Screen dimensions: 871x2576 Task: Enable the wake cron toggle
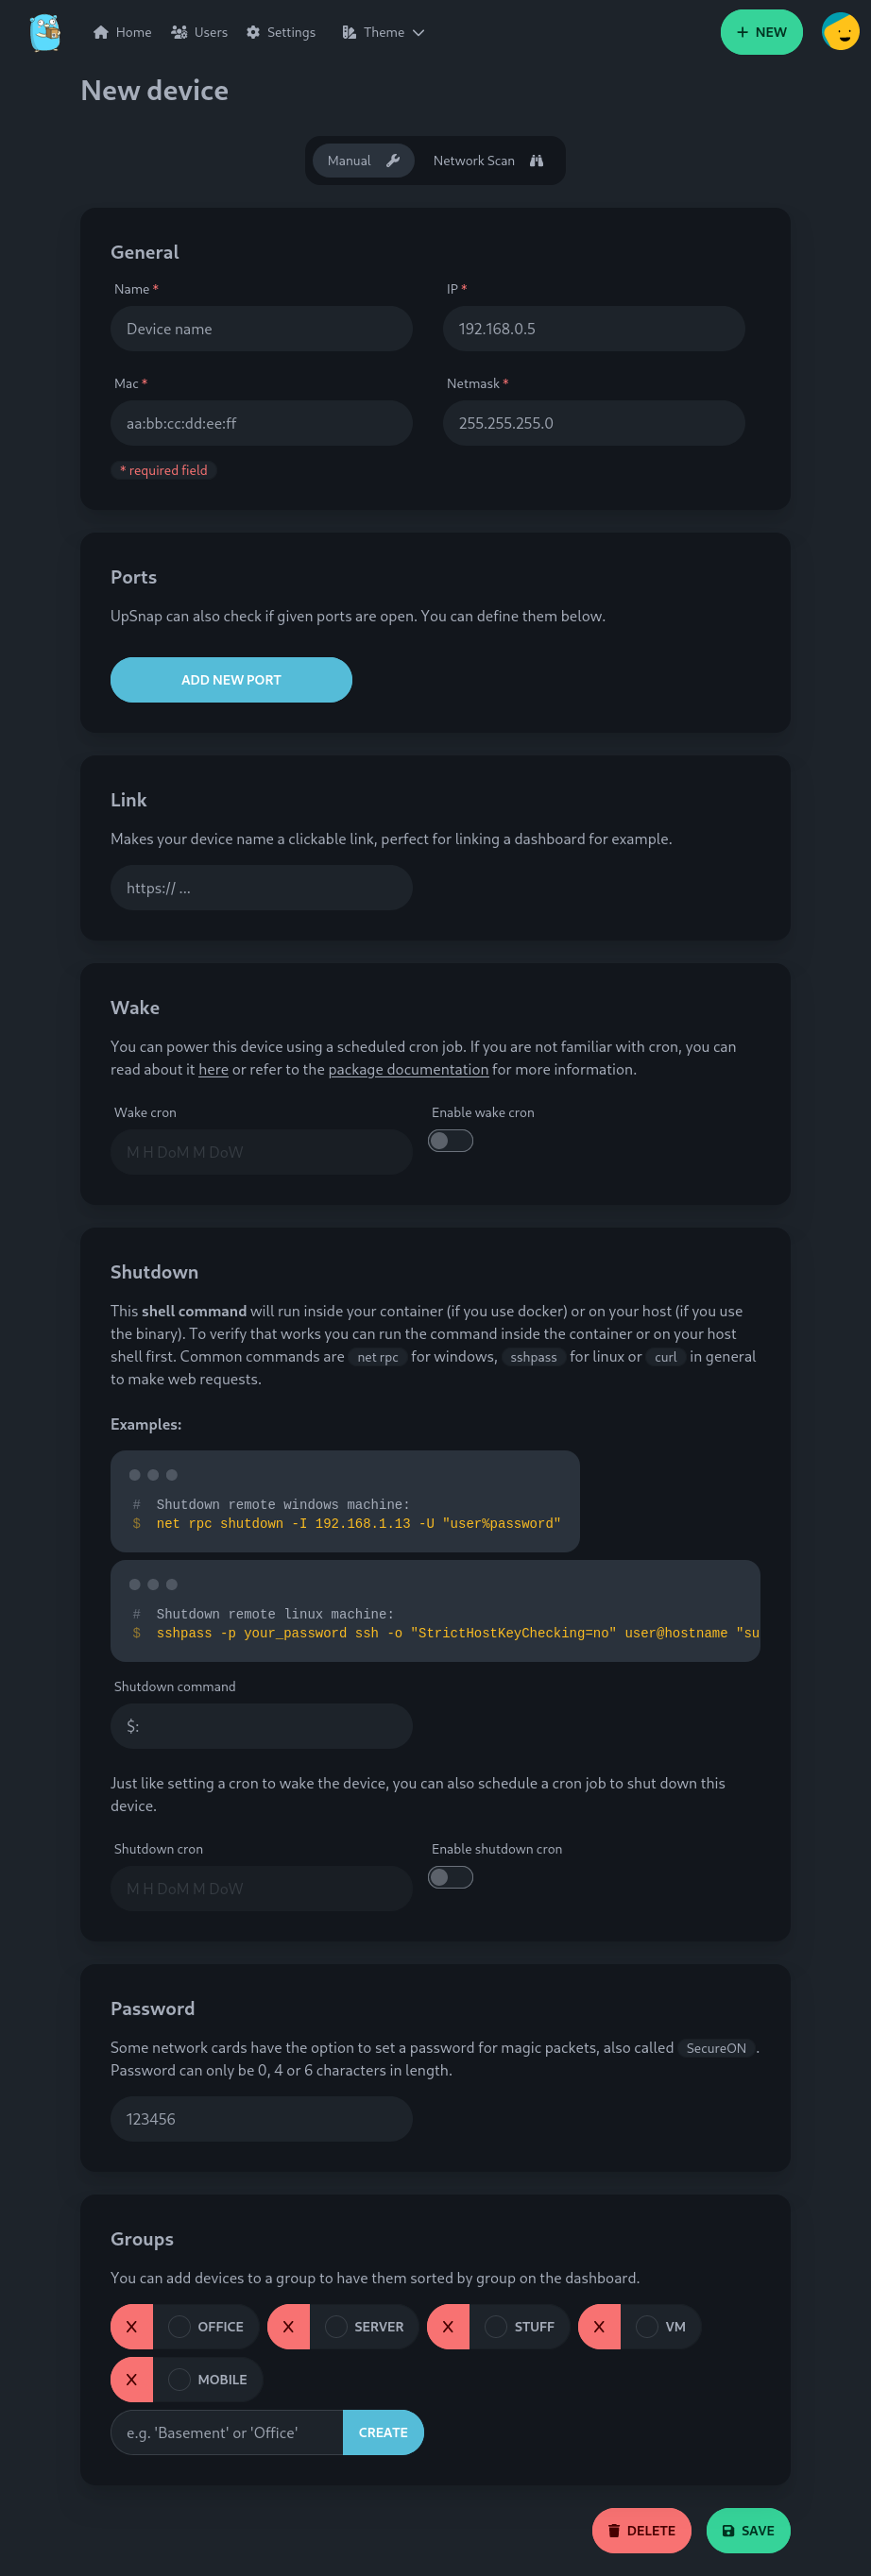tap(450, 1140)
